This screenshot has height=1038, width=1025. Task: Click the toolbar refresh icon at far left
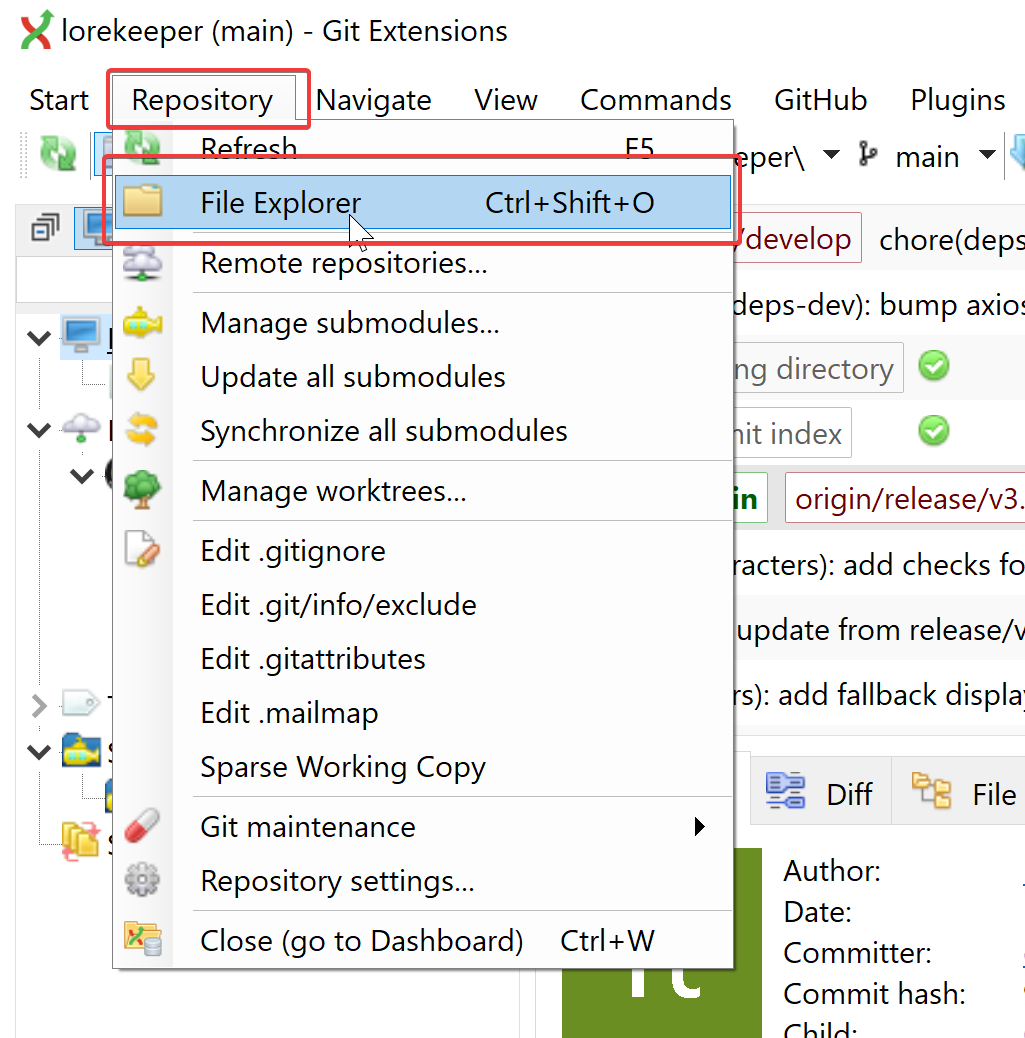57,155
